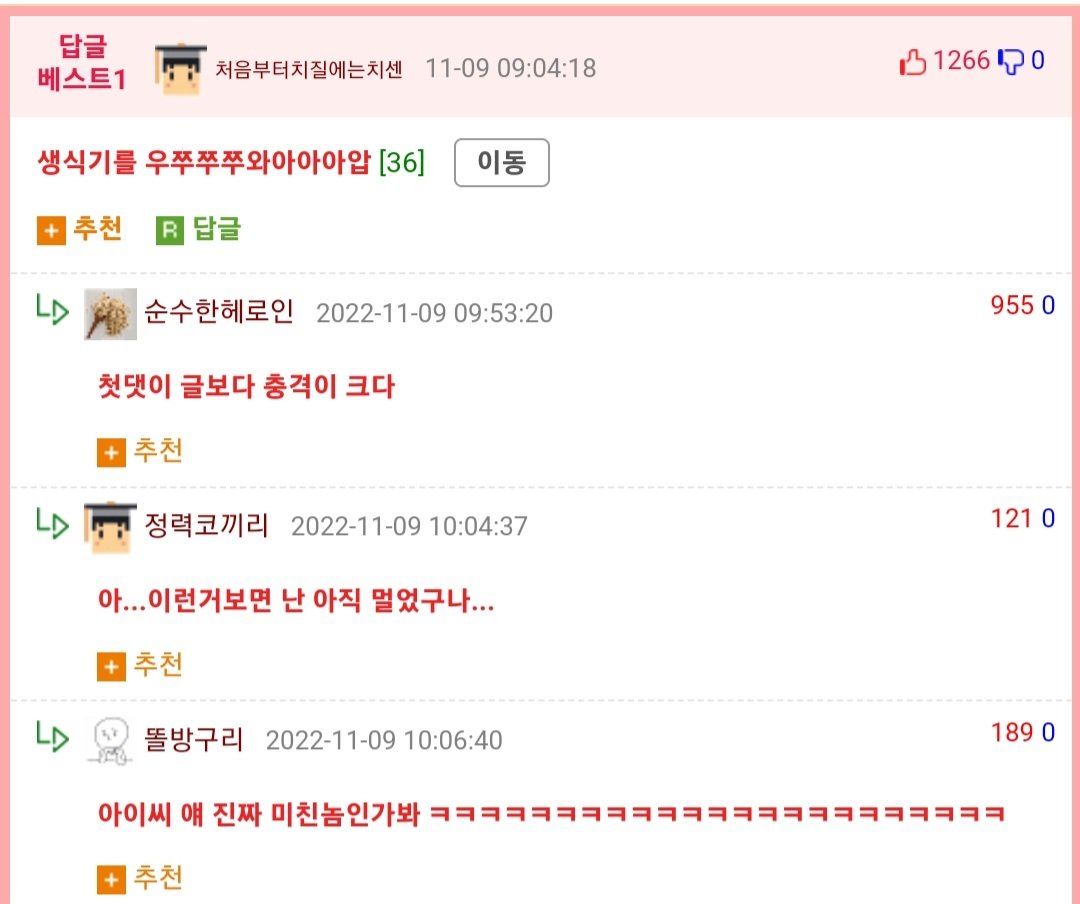This screenshot has width=1080, height=904.
Task: Click the graduation-cap avatar of 처음부터치질에는치센
Action: (x=180, y=70)
